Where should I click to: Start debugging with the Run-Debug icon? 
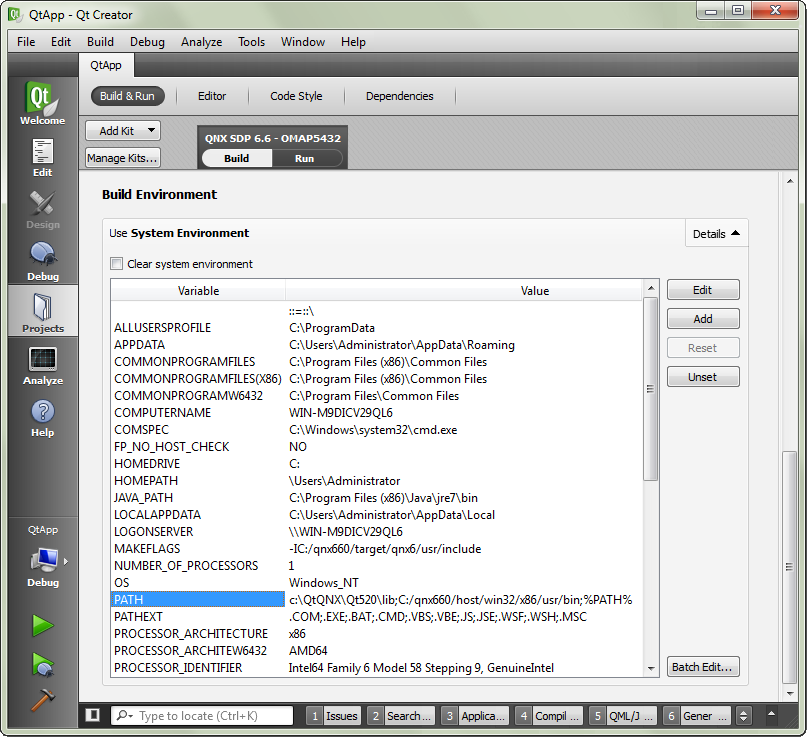[x=42, y=662]
